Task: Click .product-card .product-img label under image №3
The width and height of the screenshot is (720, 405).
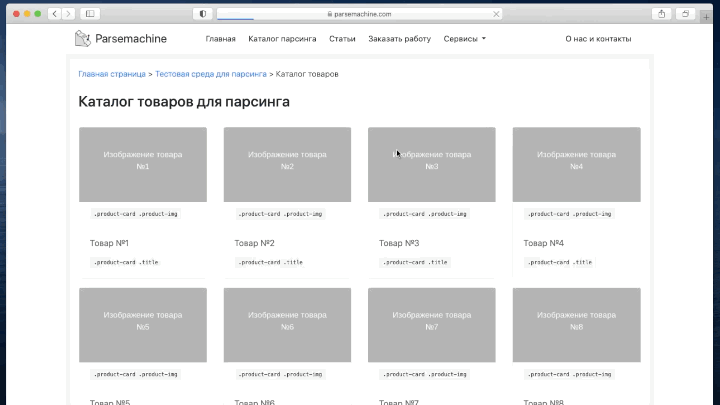Action: [x=425, y=214]
